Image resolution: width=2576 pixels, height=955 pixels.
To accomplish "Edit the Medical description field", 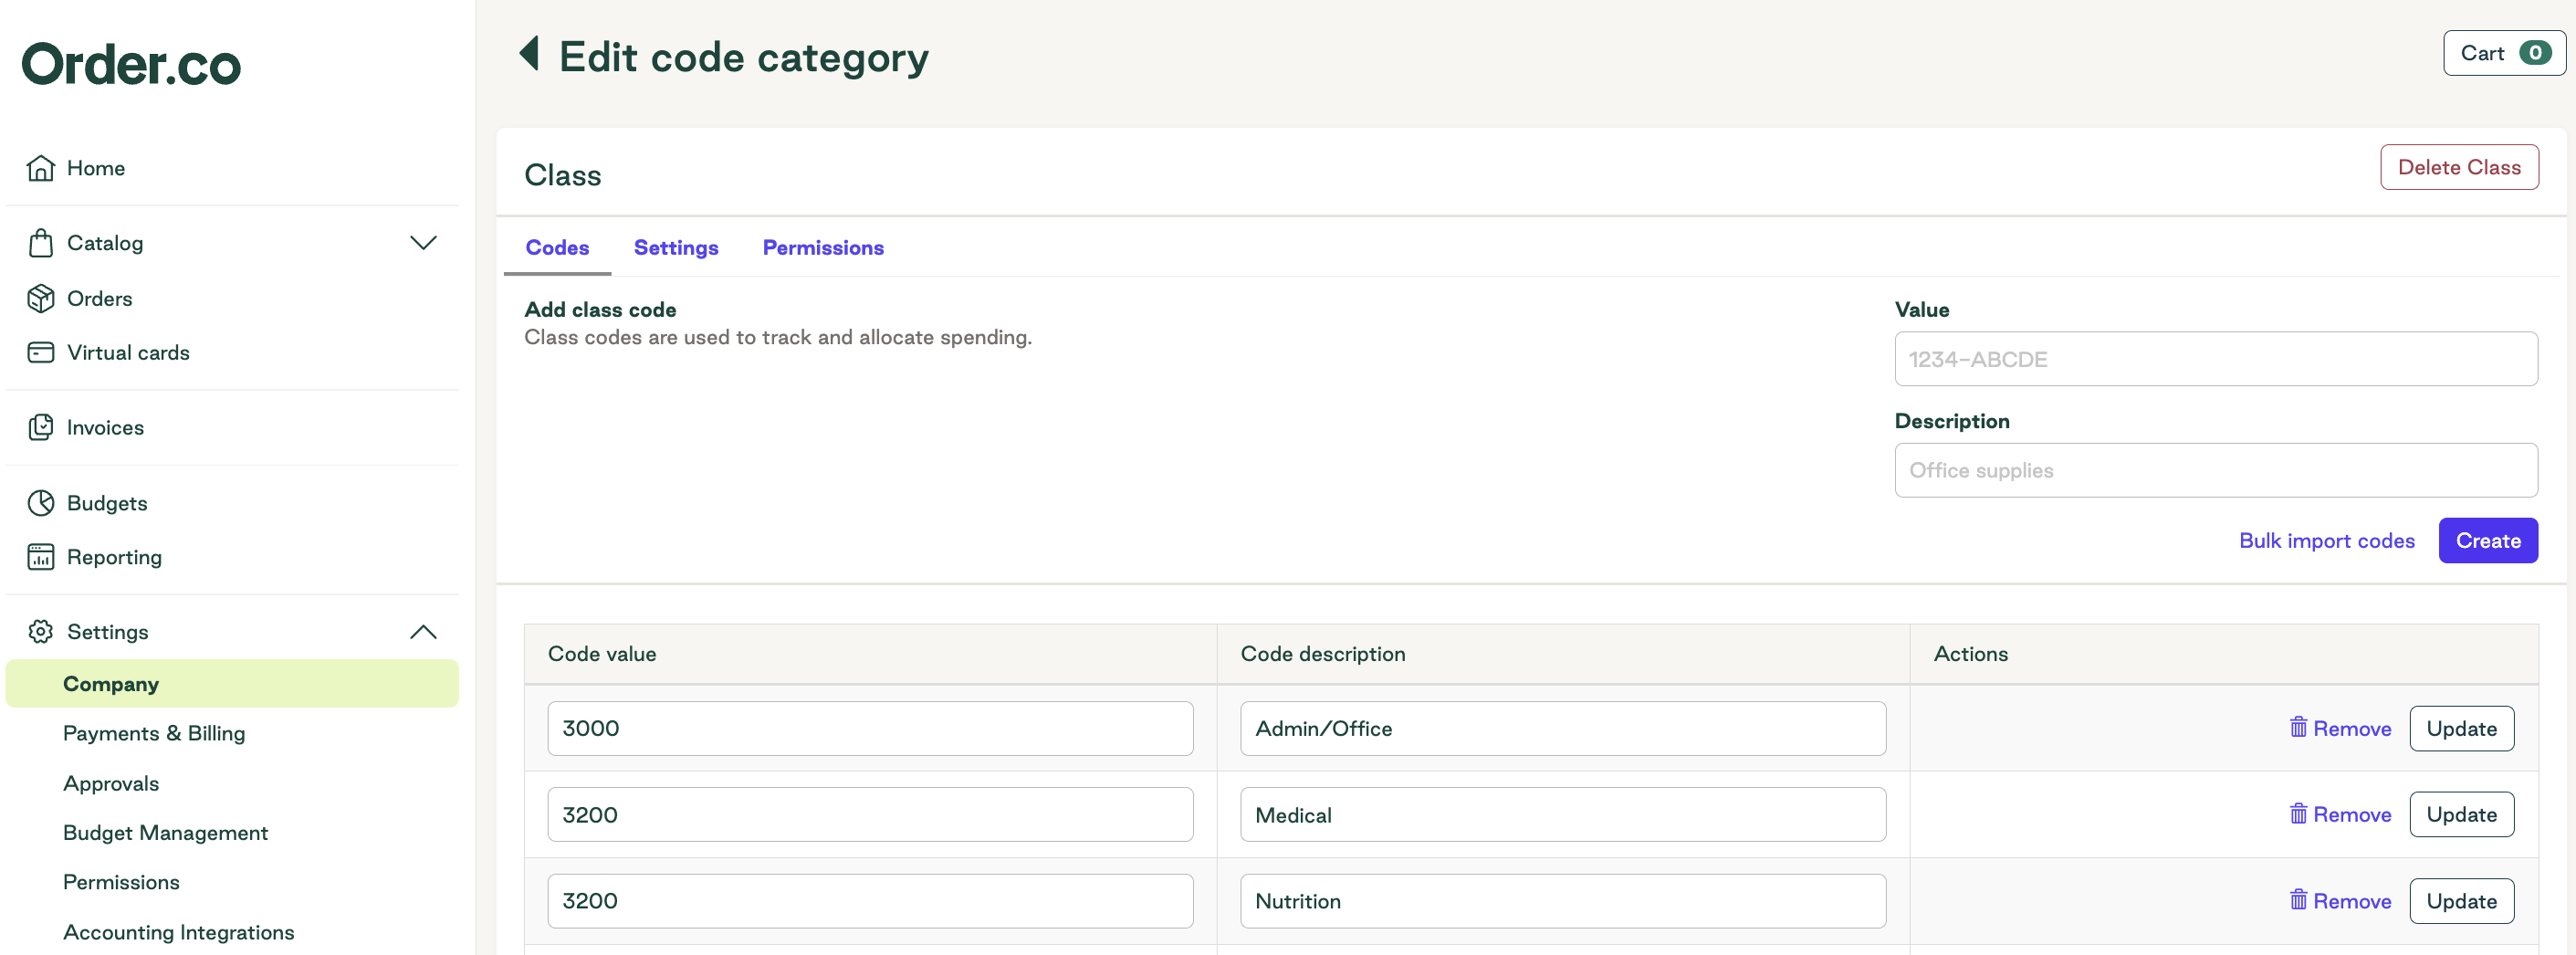I will click(1563, 814).
